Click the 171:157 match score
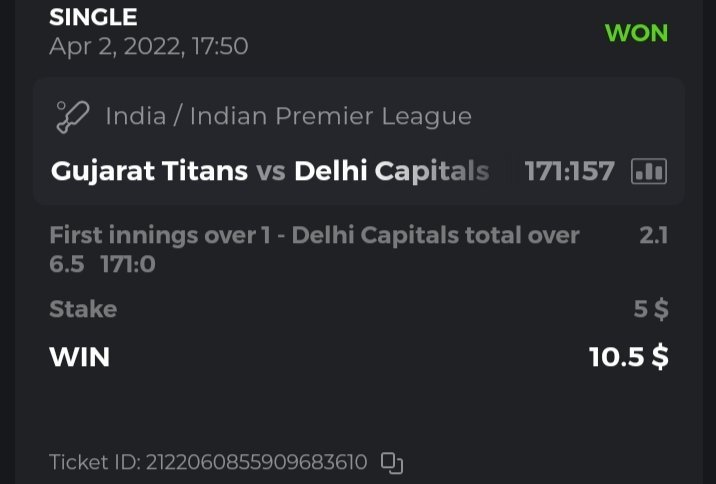Viewport: 716px width, 484px height. point(569,171)
